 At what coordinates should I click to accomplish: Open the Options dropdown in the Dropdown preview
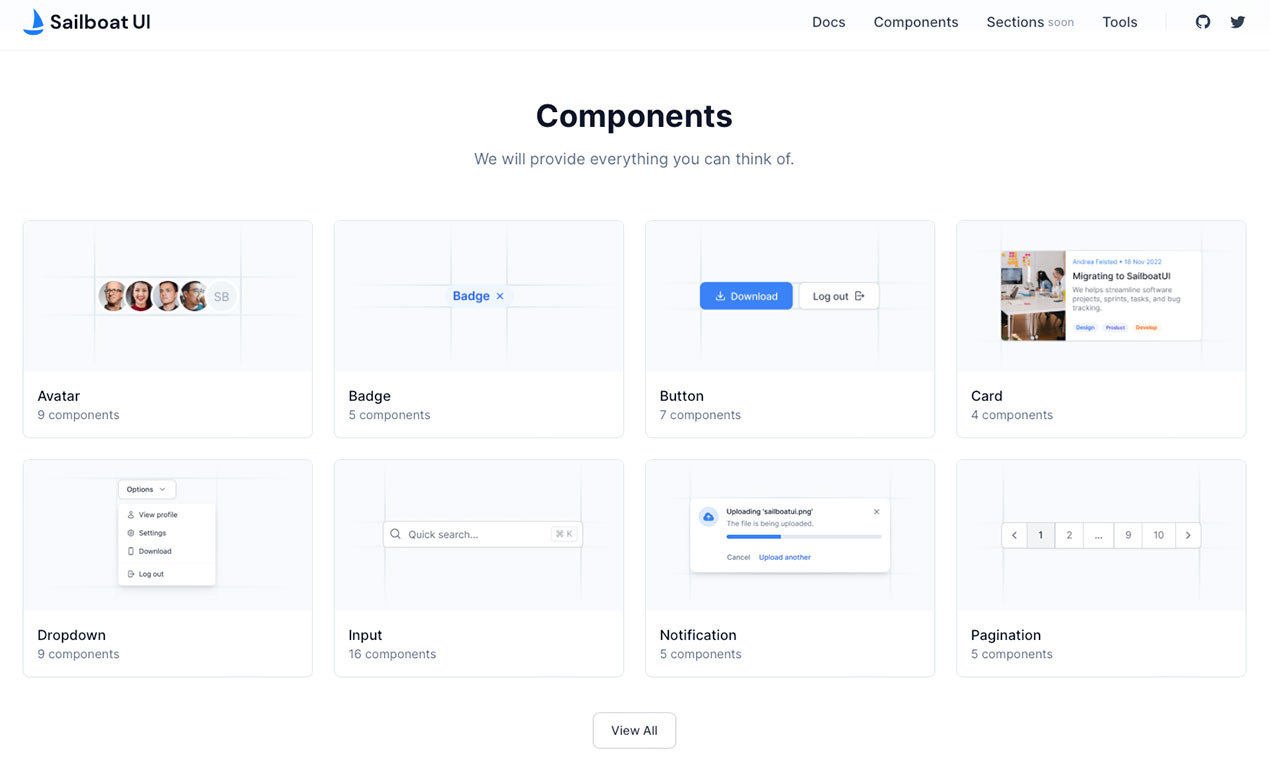[x=147, y=489]
